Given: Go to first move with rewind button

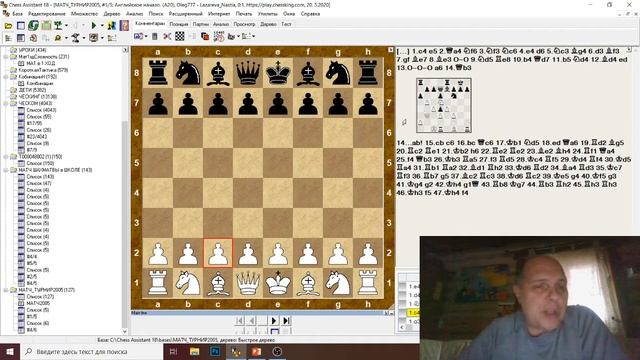Looking at the screenshot, I should tap(240, 321).
